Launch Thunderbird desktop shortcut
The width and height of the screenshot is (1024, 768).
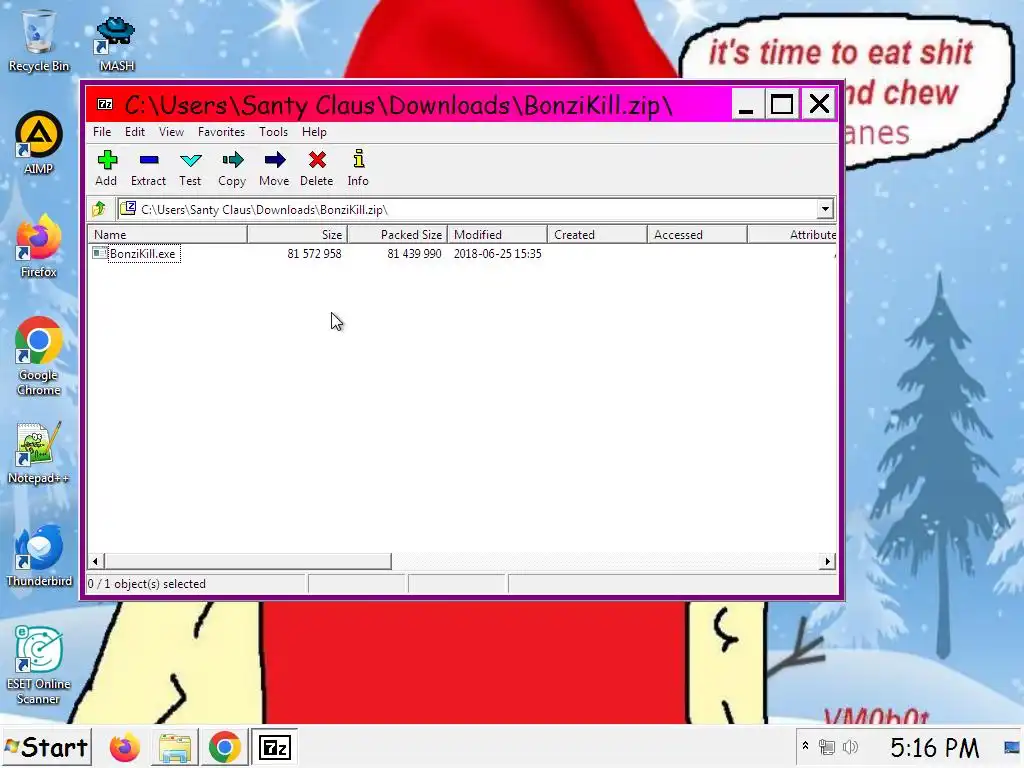pyautogui.click(x=39, y=556)
